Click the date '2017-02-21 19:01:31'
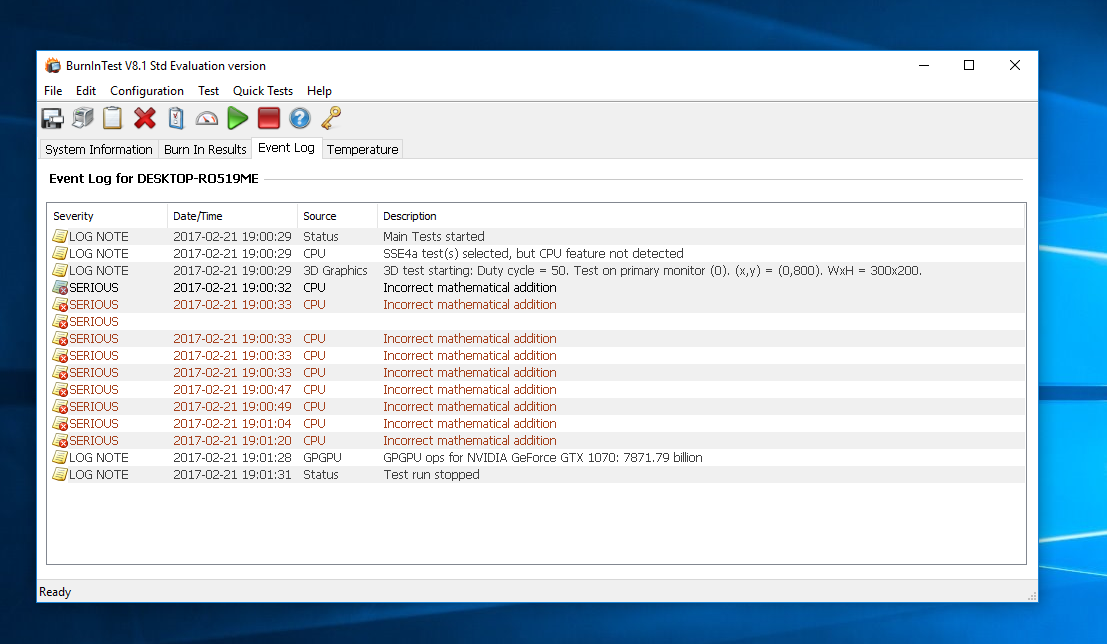1107x644 pixels. click(232, 475)
